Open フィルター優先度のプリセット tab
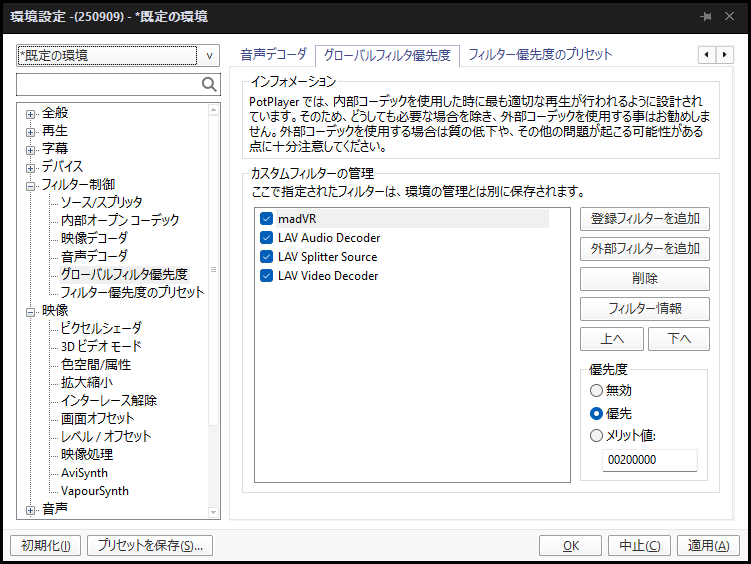This screenshot has height=564, width=751. [x=540, y=54]
